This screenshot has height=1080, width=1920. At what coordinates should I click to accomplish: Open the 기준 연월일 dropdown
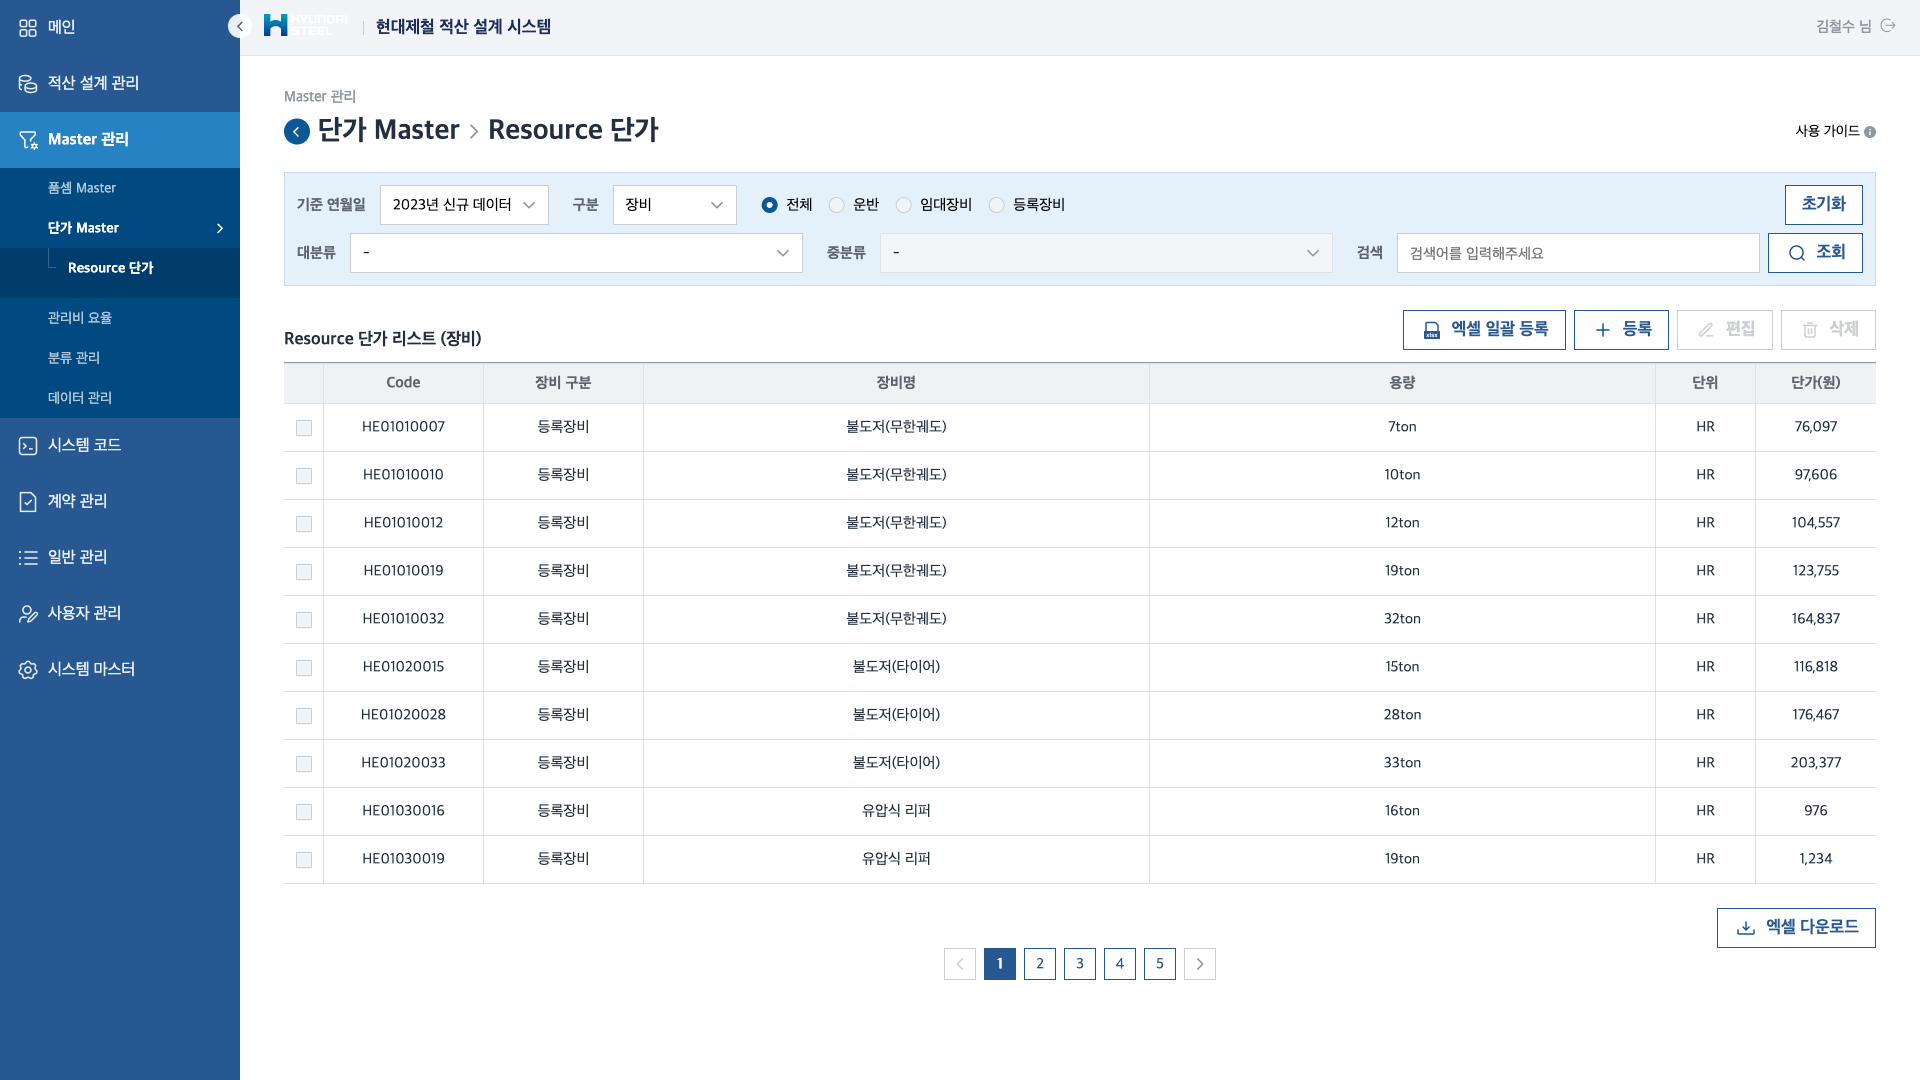pos(464,205)
